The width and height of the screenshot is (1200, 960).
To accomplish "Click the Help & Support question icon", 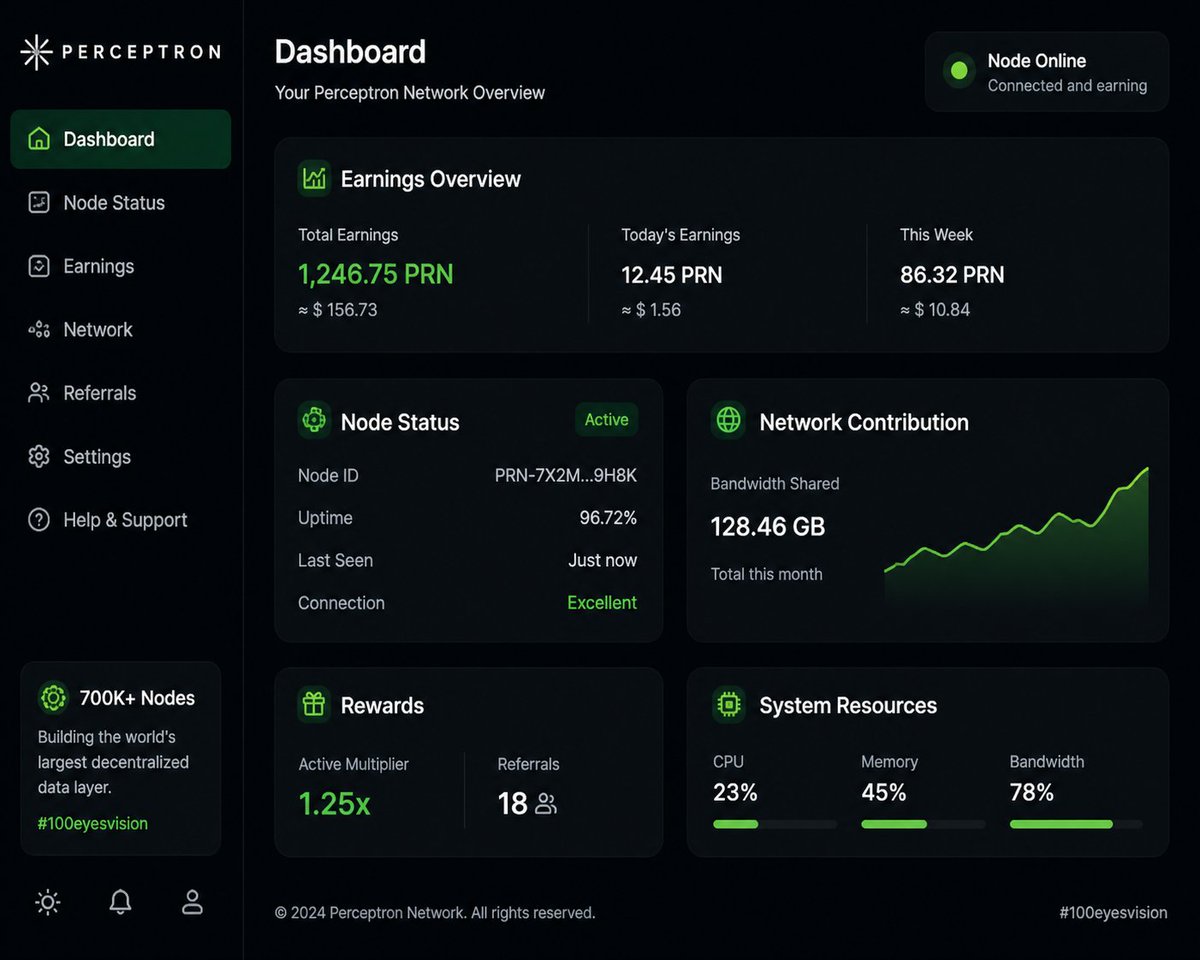I will pyautogui.click(x=39, y=520).
